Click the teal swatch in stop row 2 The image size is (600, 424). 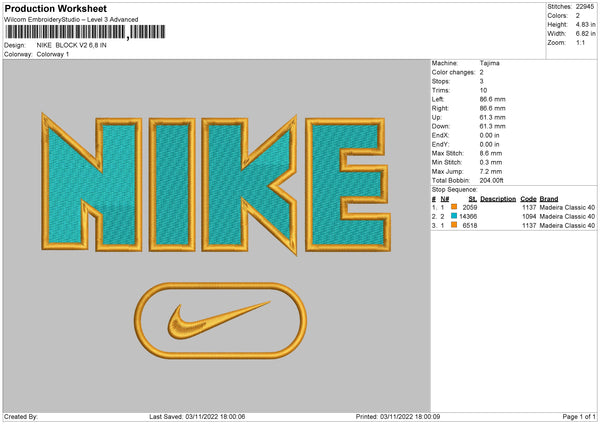point(454,216)
